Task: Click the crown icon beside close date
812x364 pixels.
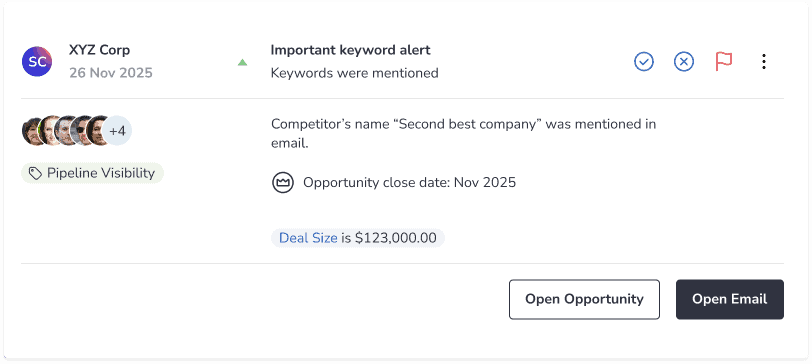Action: click(x=283, y=183)
